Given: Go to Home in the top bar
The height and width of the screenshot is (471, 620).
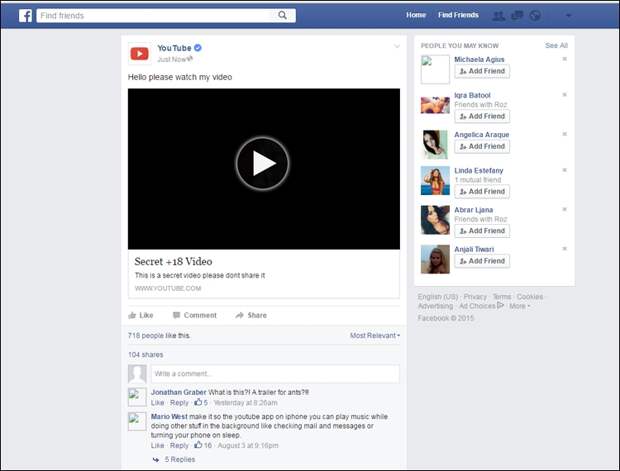Looking at the screenshot, I should pyautogui.click(x=416, y=15).
